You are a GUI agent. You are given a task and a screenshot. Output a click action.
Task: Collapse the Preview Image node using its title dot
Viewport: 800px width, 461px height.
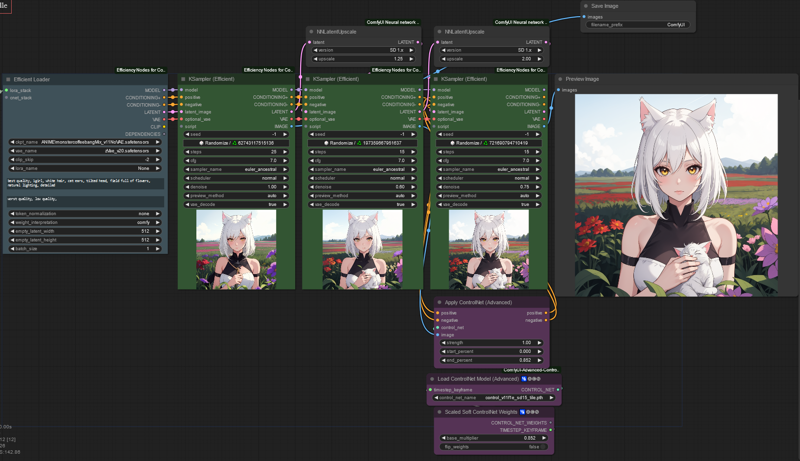pyautogui.click(x=560, y=79)
